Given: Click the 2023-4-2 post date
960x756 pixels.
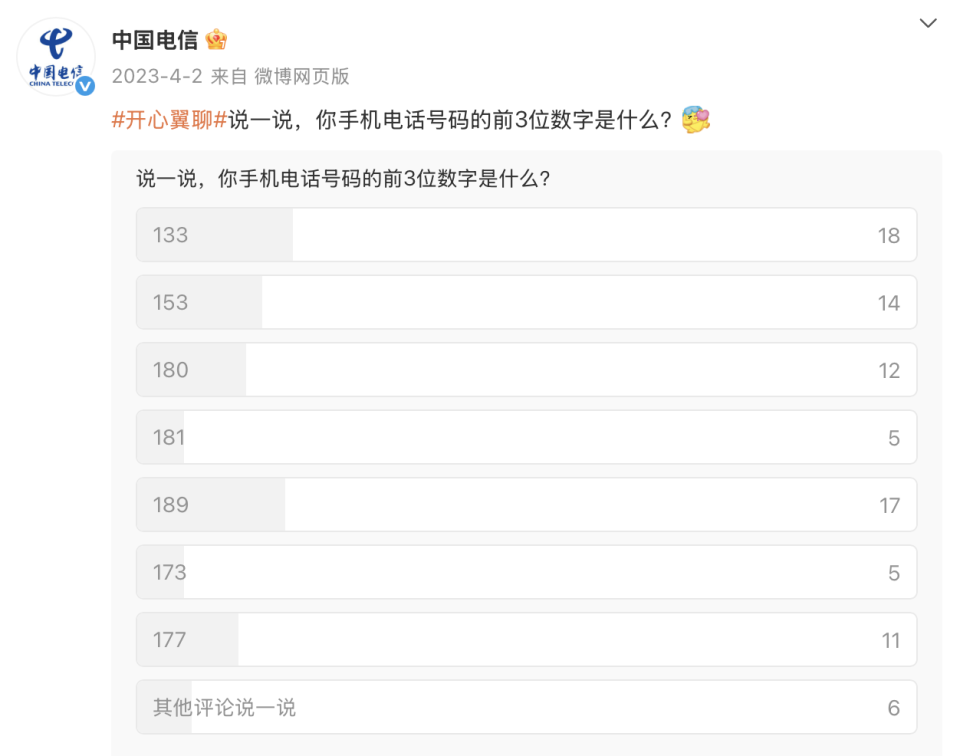Looking at the screenshot, I should 157,77.
